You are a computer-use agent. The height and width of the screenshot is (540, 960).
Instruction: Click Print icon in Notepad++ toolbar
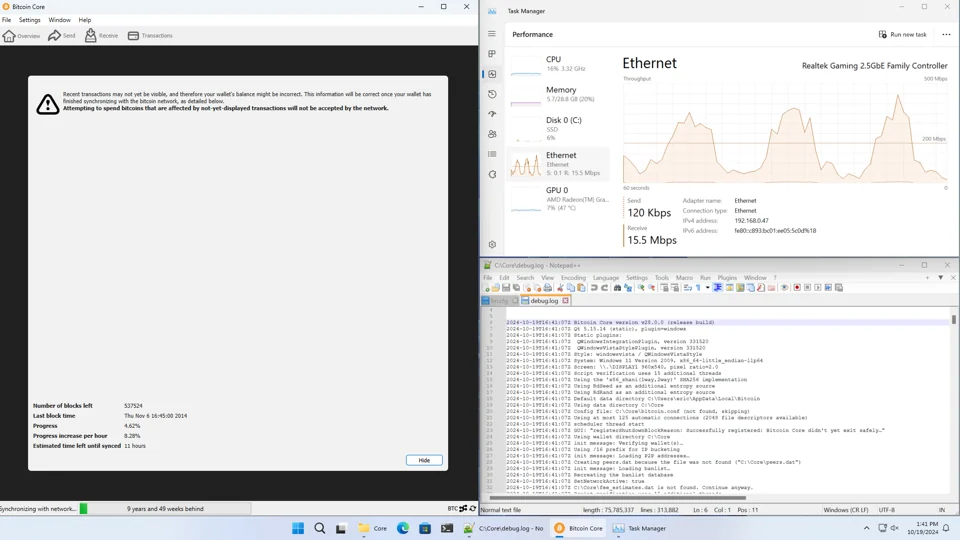pos(548,288)
